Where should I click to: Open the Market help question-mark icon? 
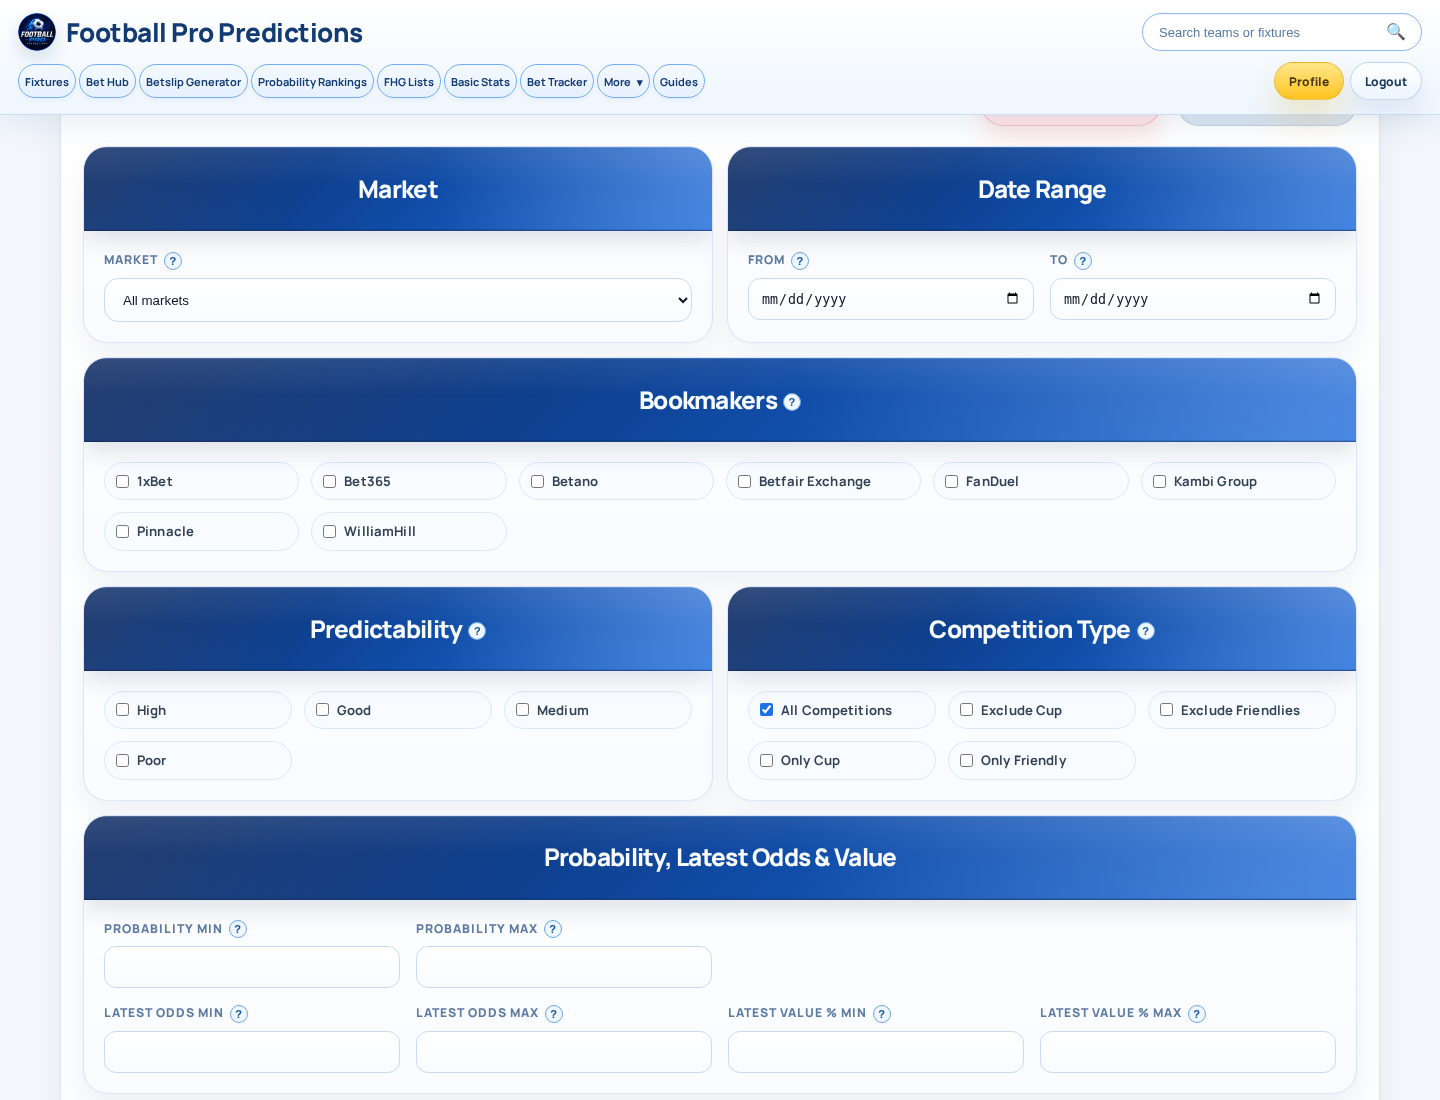173,261
